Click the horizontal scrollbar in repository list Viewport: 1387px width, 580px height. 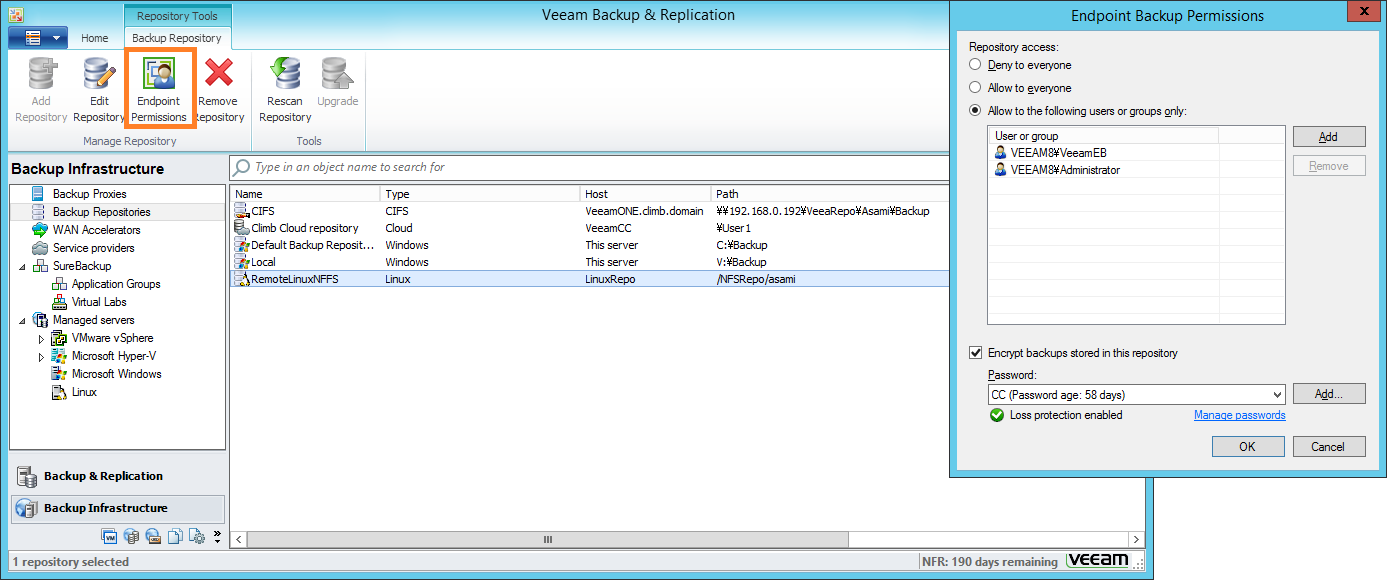tap(547, 540)
